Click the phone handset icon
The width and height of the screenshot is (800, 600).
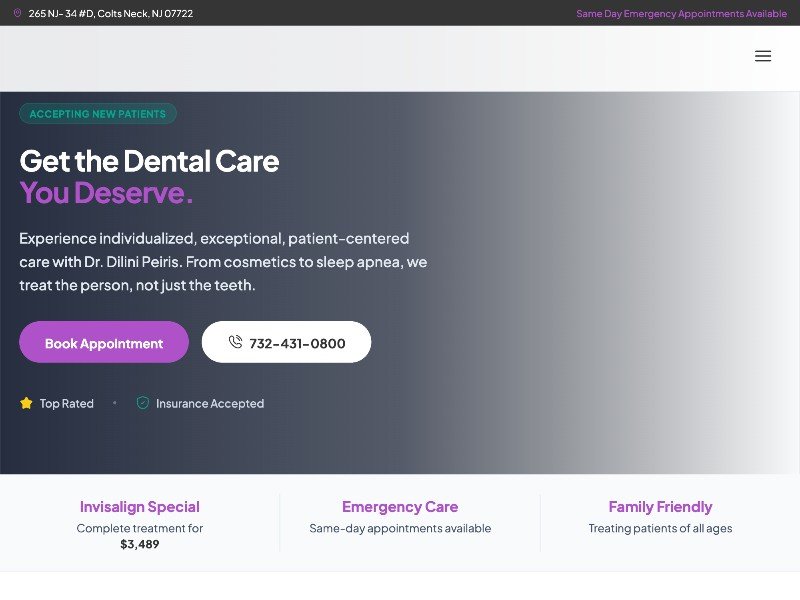click(x=236, y=342)
